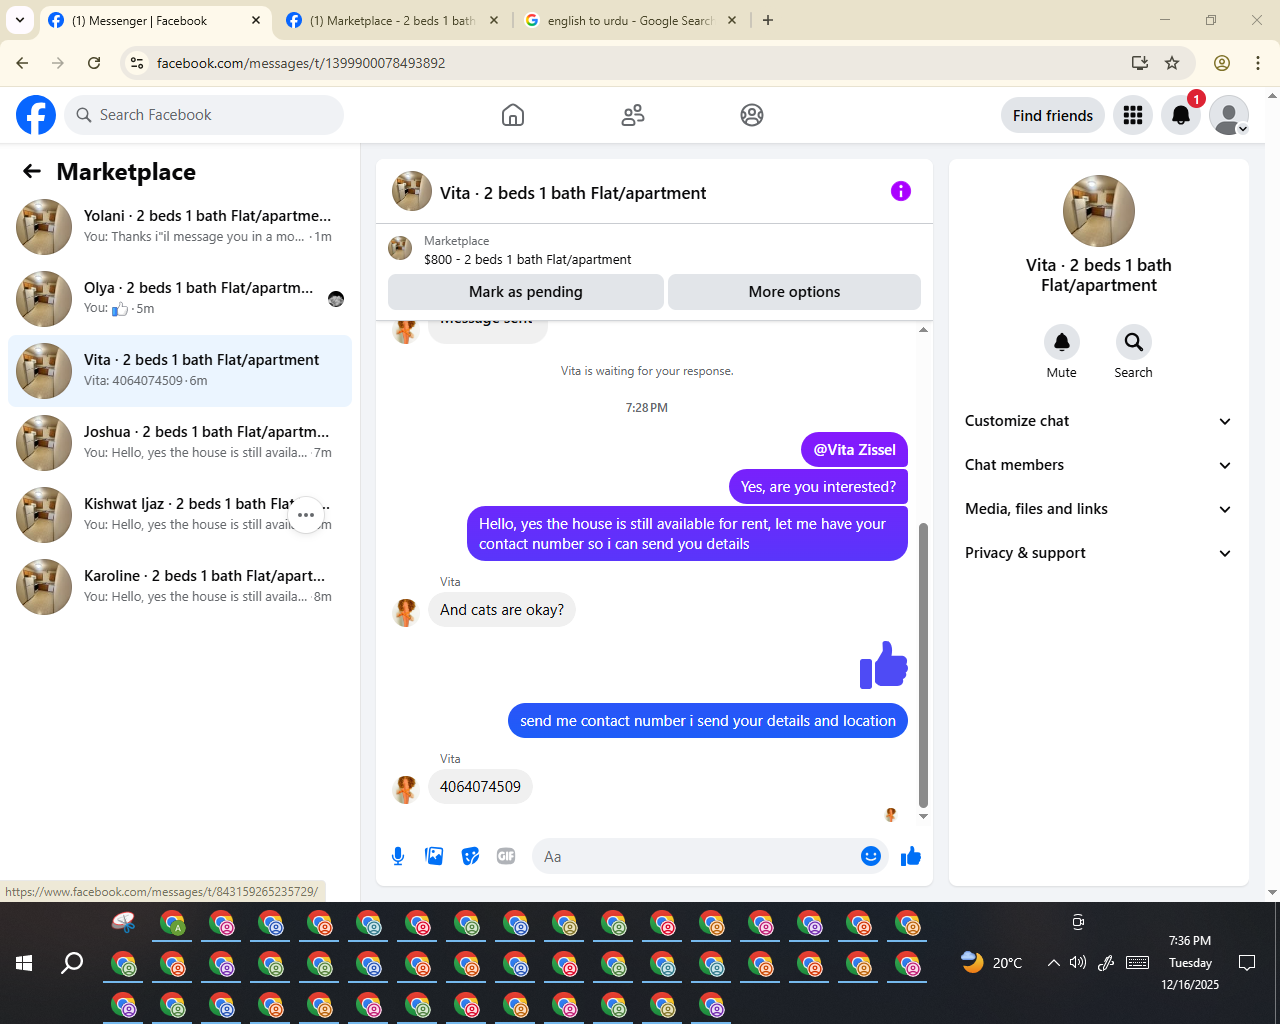Image resolution: width=1280 pixels, height=1024 pixels.
Task: Open Chrome three-dot menu
Action: click(1258, 63)
